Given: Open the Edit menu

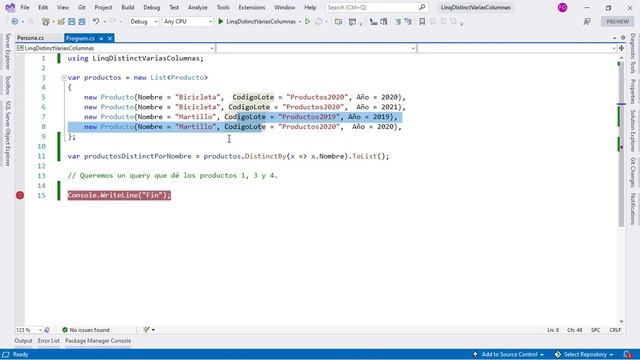Looking at the screenshot, I should (x=43, y=7).
